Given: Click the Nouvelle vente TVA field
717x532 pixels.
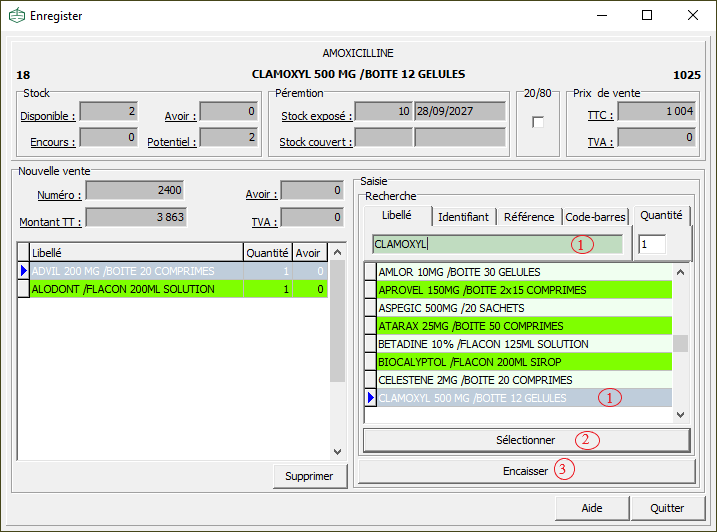Looking at the screenshot, I should pos(312,217).
